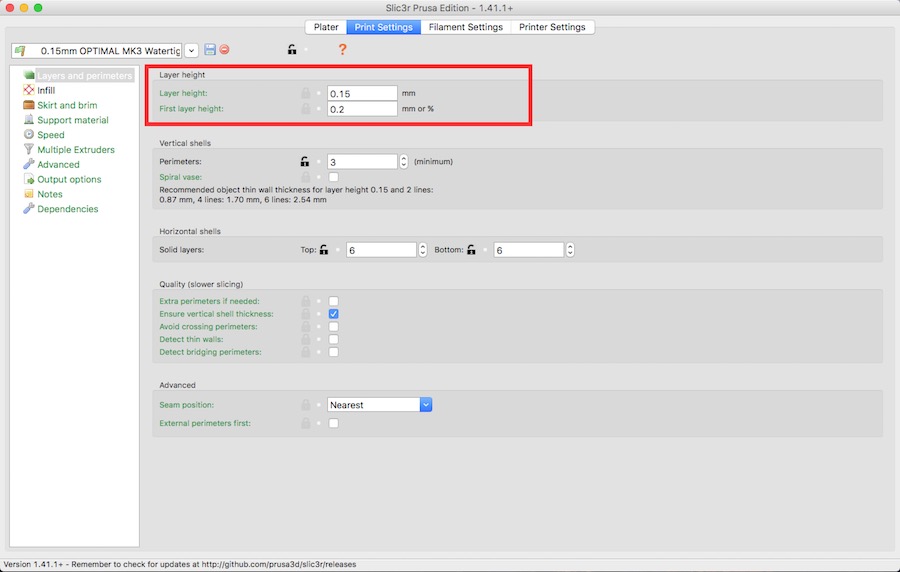Screen dimensions: 900x572
Task: Click the lock icon for Detect bridging perimeters
Action: 305,352
